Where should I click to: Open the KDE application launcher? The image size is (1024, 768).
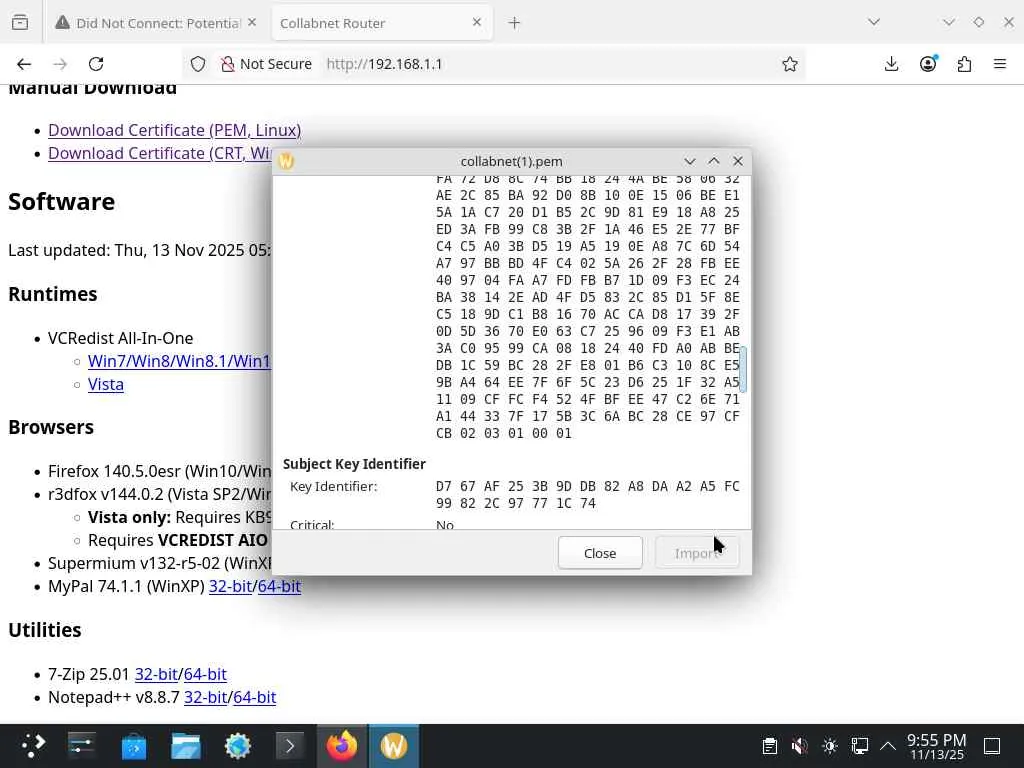[33, 746]
